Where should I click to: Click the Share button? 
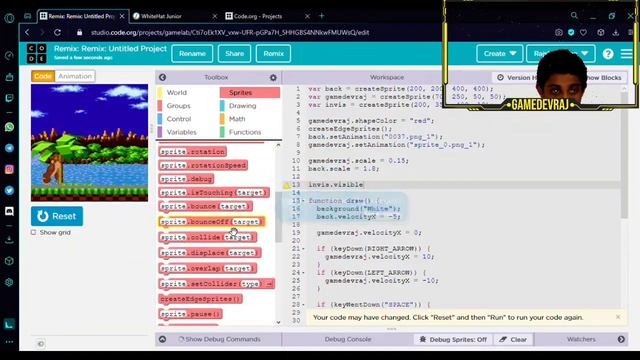[x=234, y=53]
